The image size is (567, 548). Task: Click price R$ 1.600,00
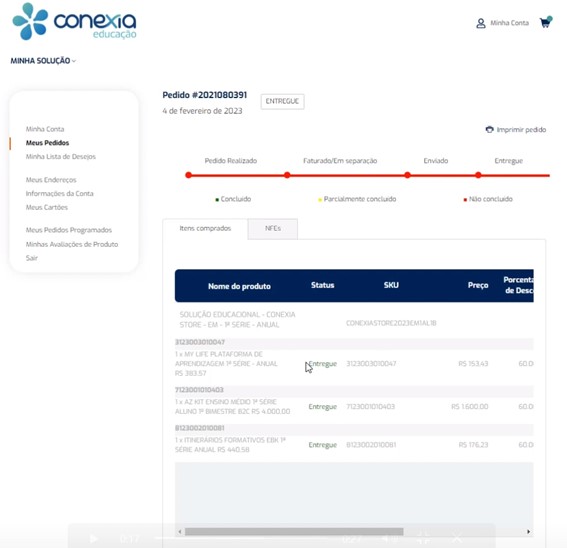point(470,407)
